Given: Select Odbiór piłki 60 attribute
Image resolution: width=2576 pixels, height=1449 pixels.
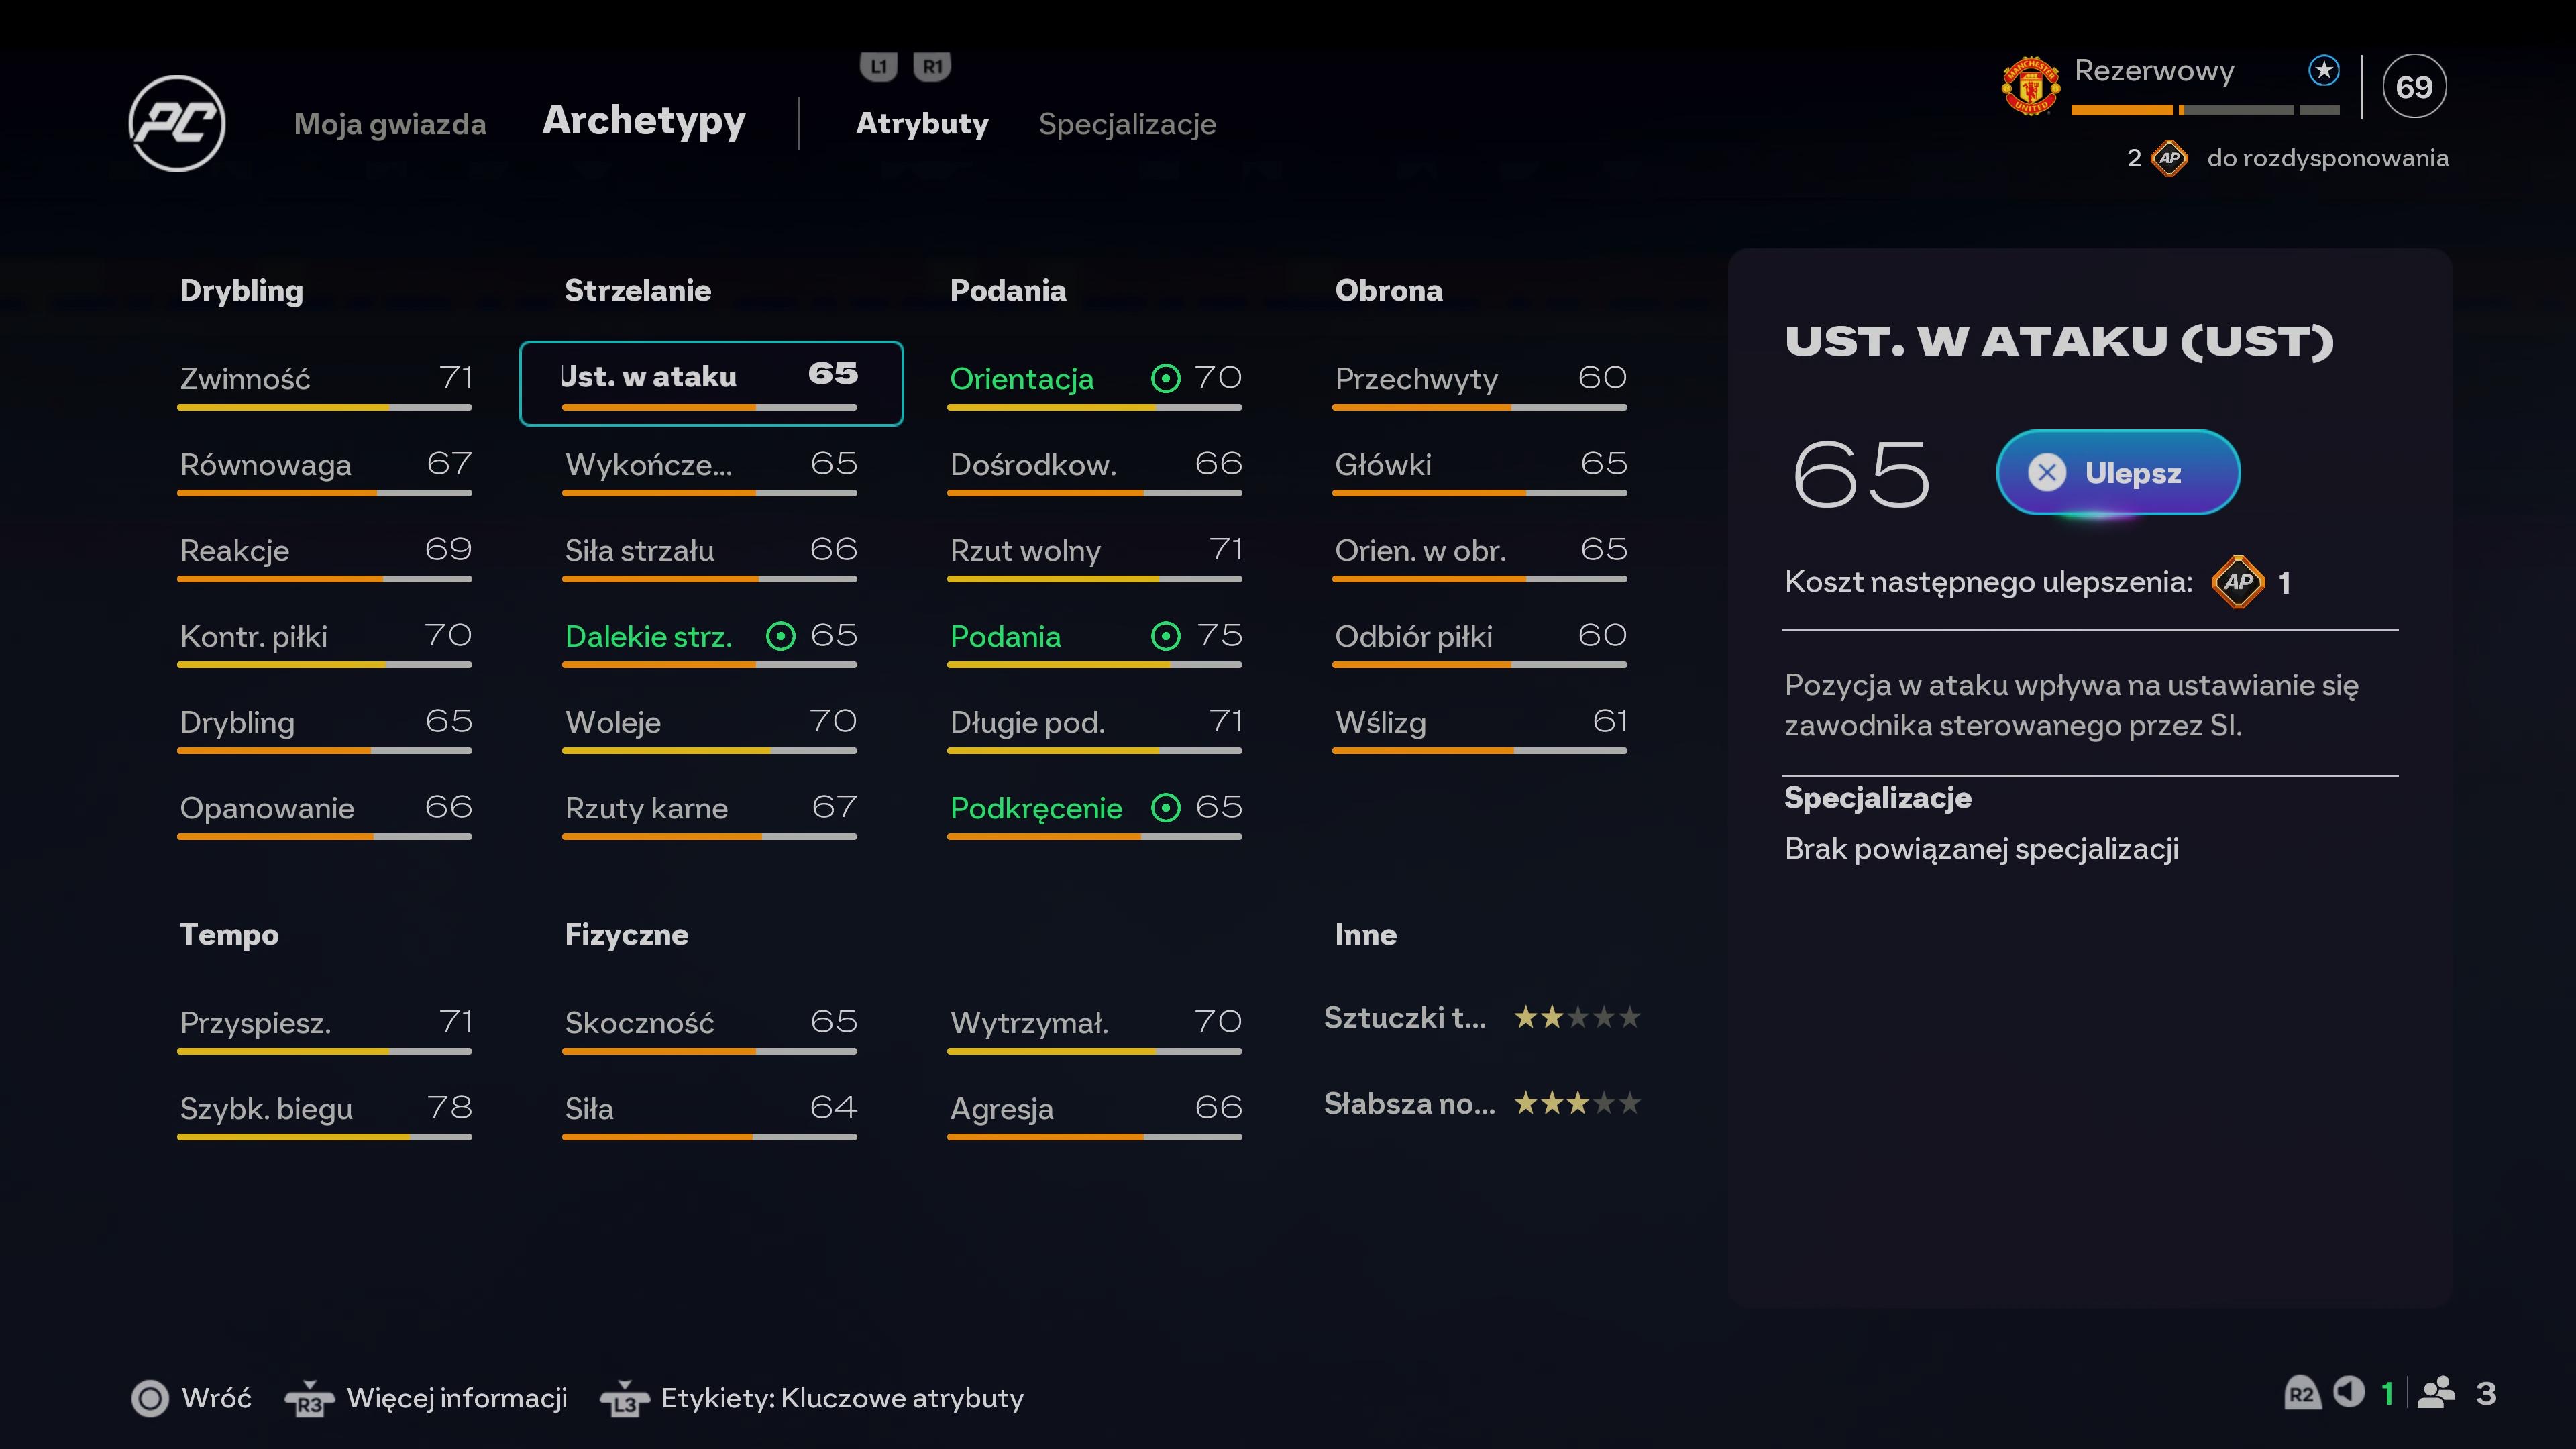Looking at the screenshot, I should (x=1480, y=643).
